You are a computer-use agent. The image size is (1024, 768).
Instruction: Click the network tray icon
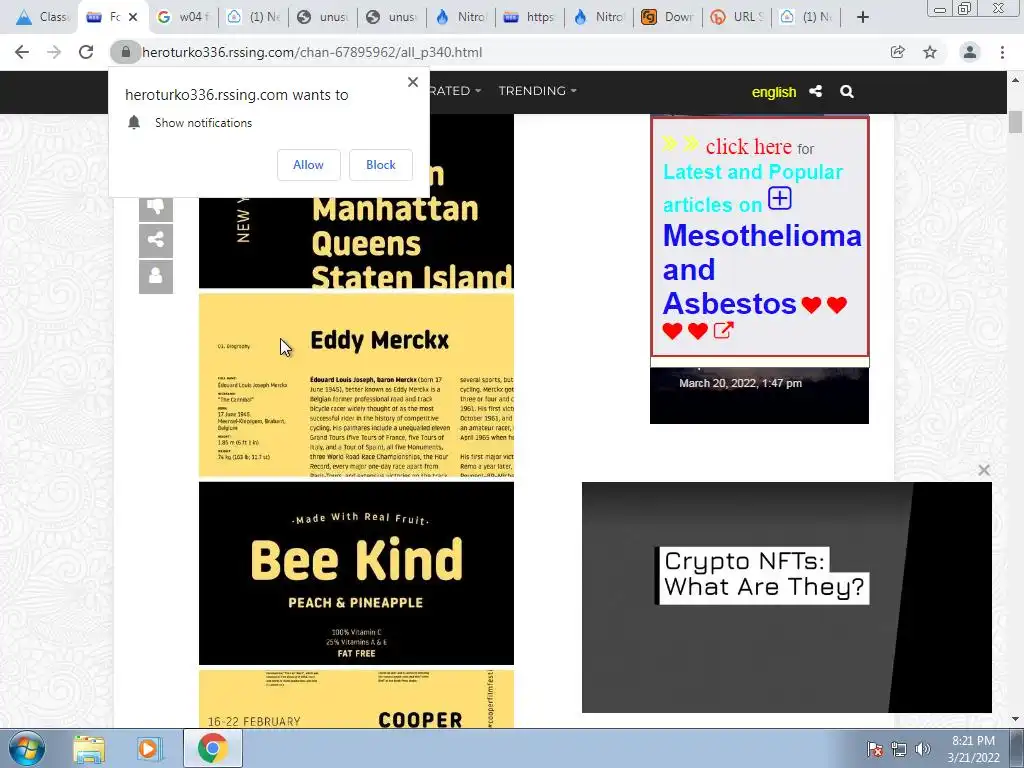click(899, 749)
